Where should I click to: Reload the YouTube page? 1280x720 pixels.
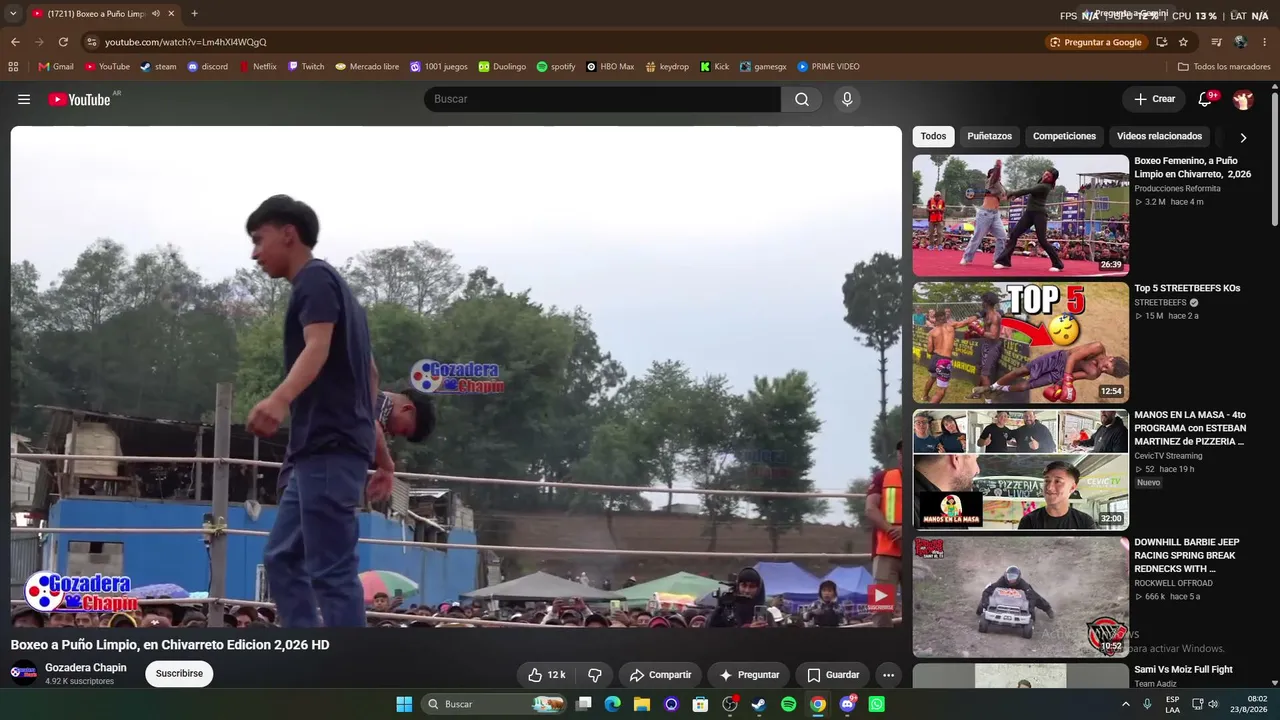tap(63, 42)
